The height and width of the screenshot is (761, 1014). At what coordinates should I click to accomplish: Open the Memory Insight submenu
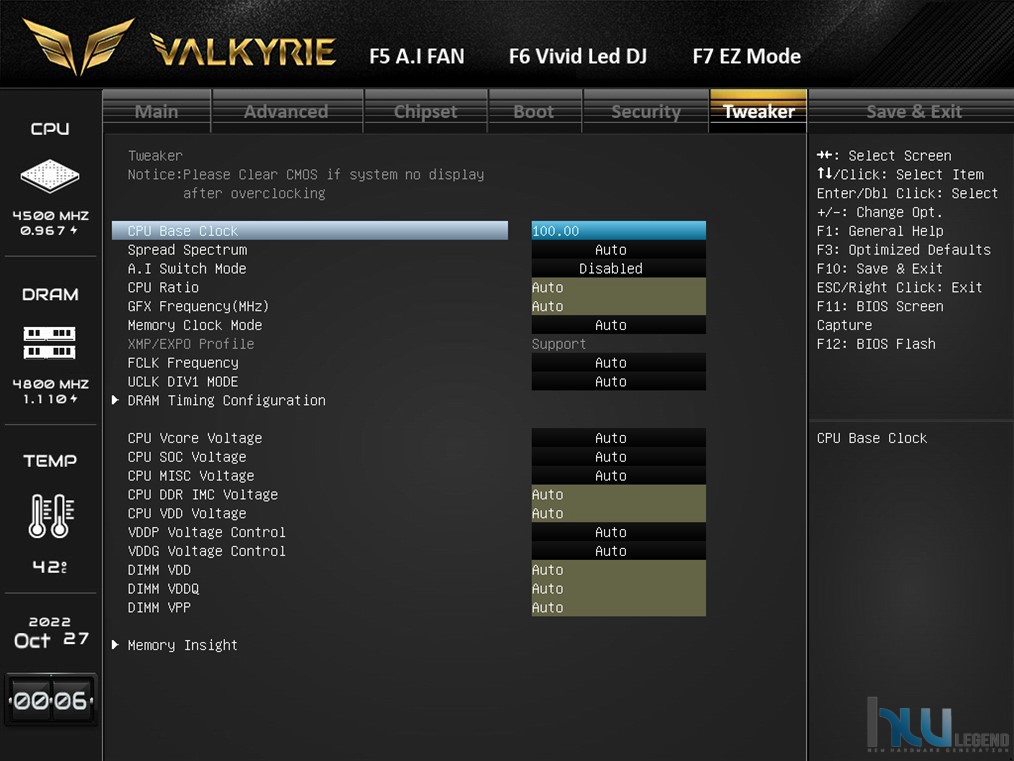[x=182, y=645]
